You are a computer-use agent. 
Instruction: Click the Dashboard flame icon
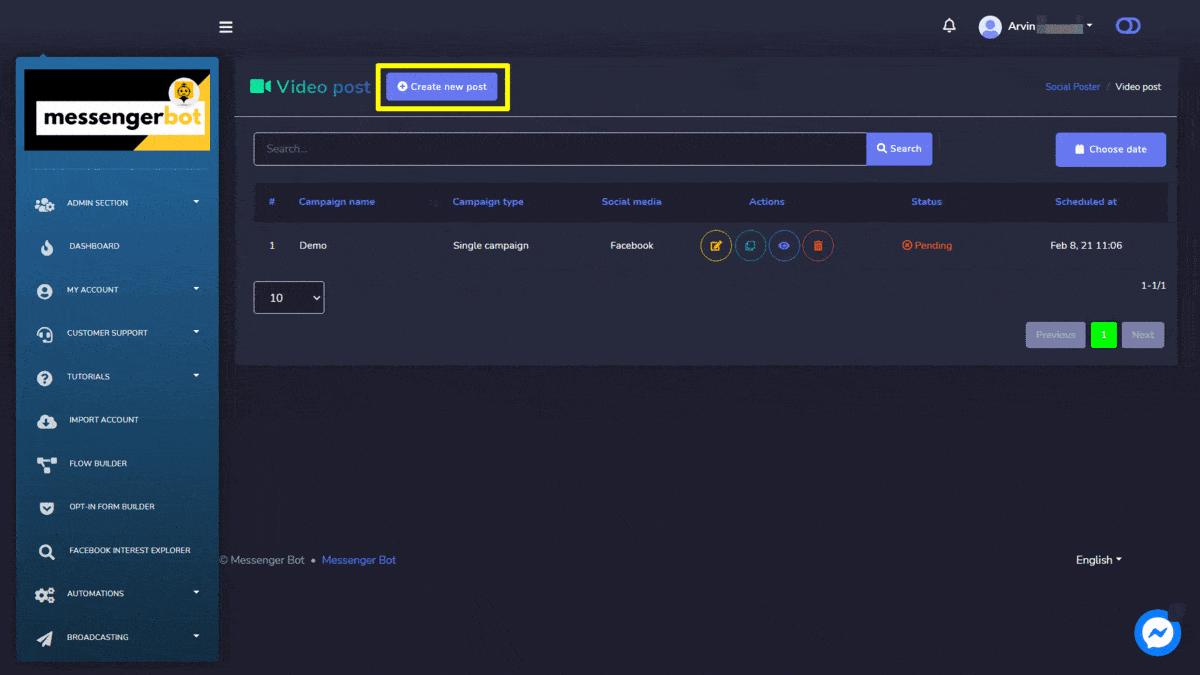[x=47, y=247]
